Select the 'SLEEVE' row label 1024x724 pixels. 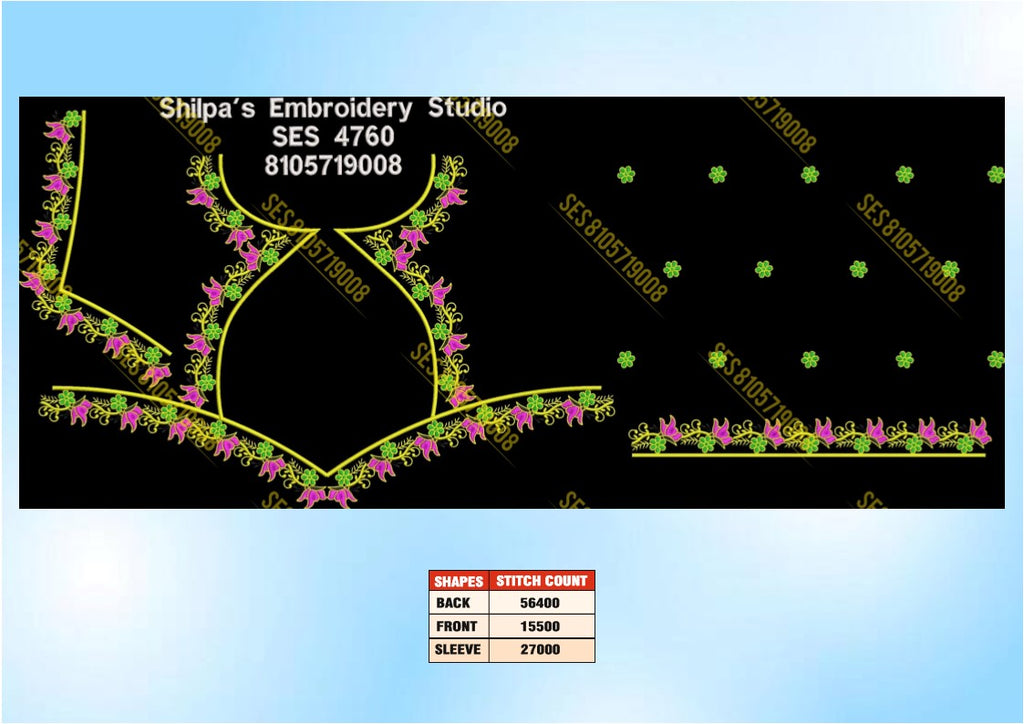[458, 650]
